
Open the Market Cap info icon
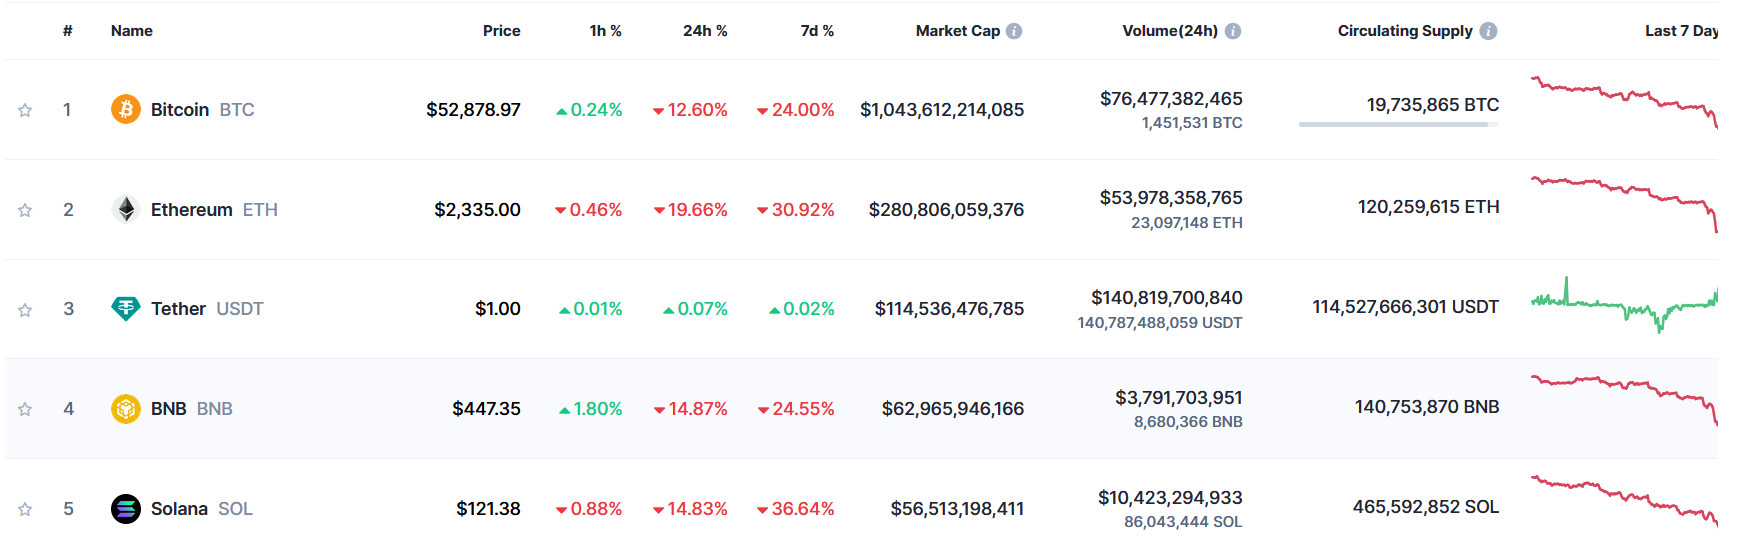1014,31
